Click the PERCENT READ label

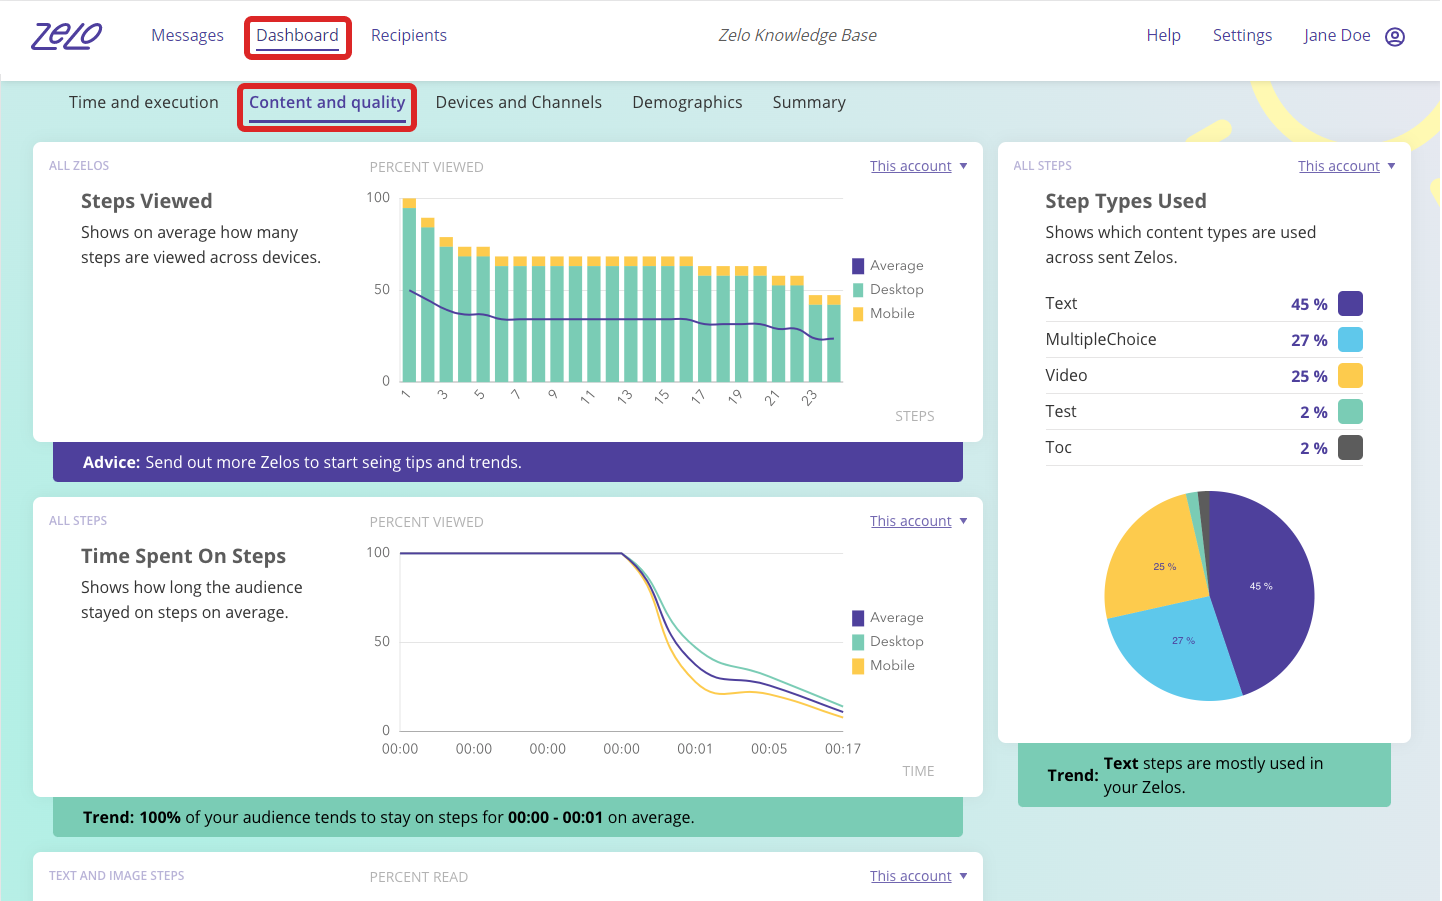pyautogui.click(x=419, y=877)
